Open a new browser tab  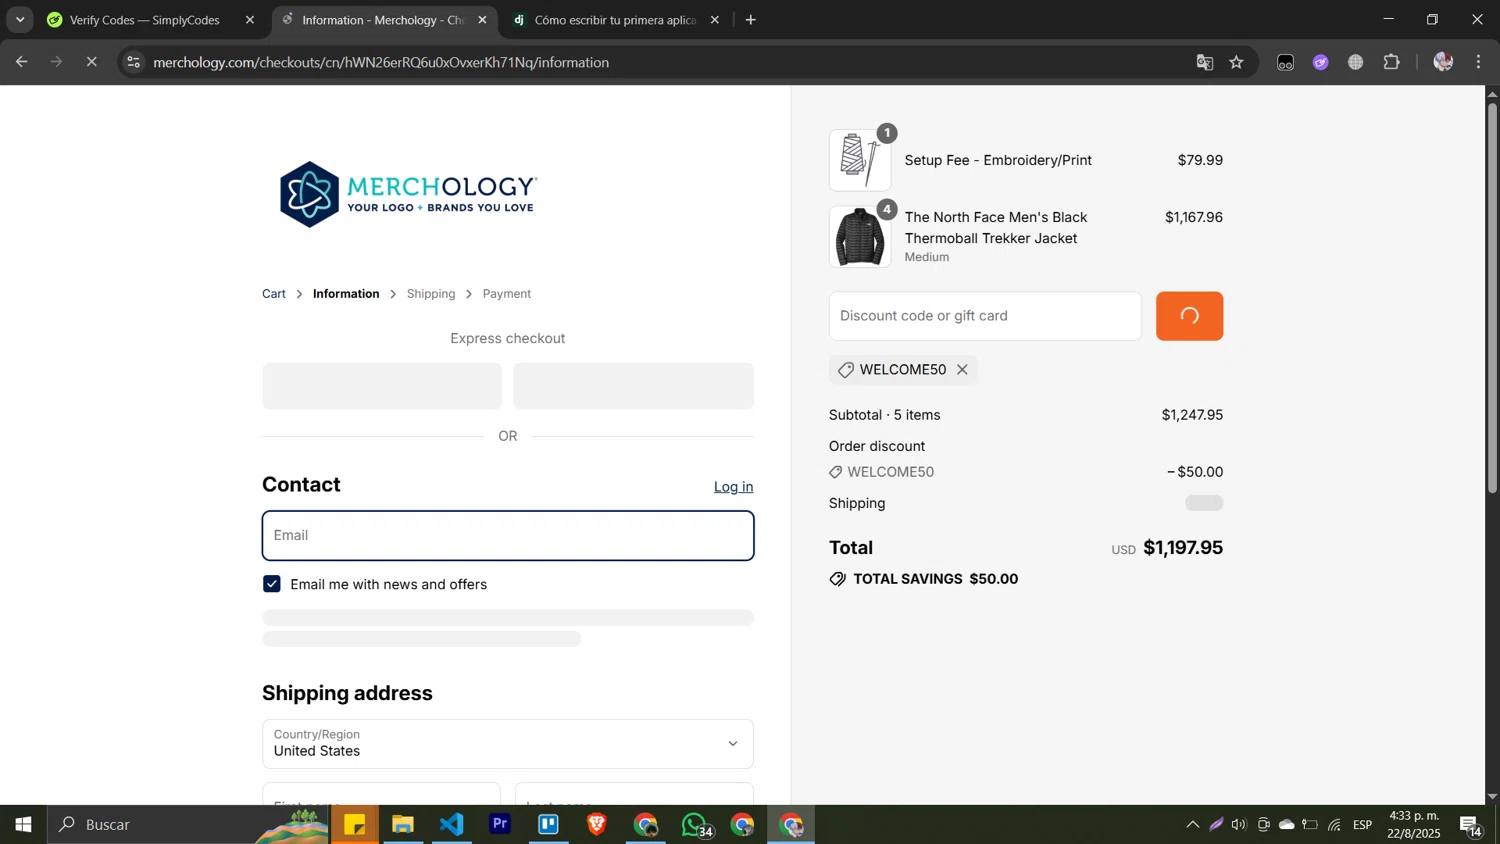tap(751, 20)
